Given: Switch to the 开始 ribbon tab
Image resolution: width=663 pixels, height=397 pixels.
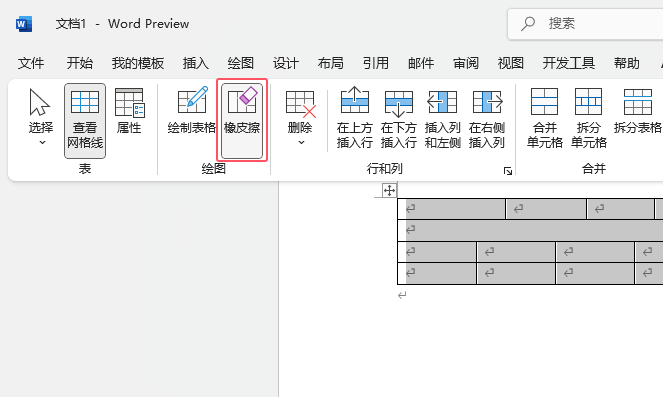Looking at the screenshot, I should (79, 63).
